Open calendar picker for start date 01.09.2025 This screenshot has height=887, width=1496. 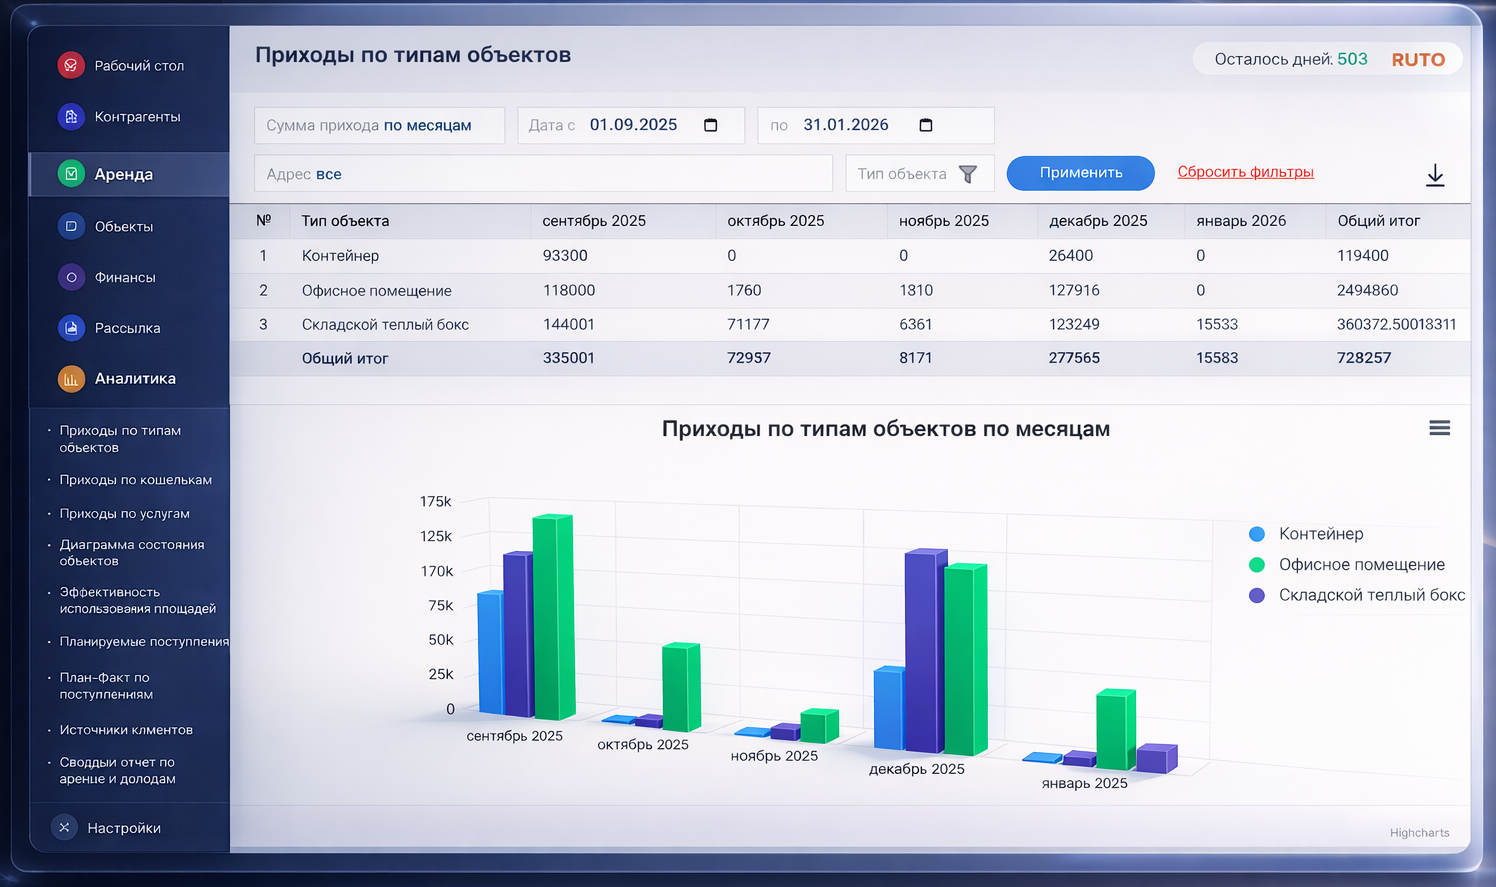tap(711, 125)
